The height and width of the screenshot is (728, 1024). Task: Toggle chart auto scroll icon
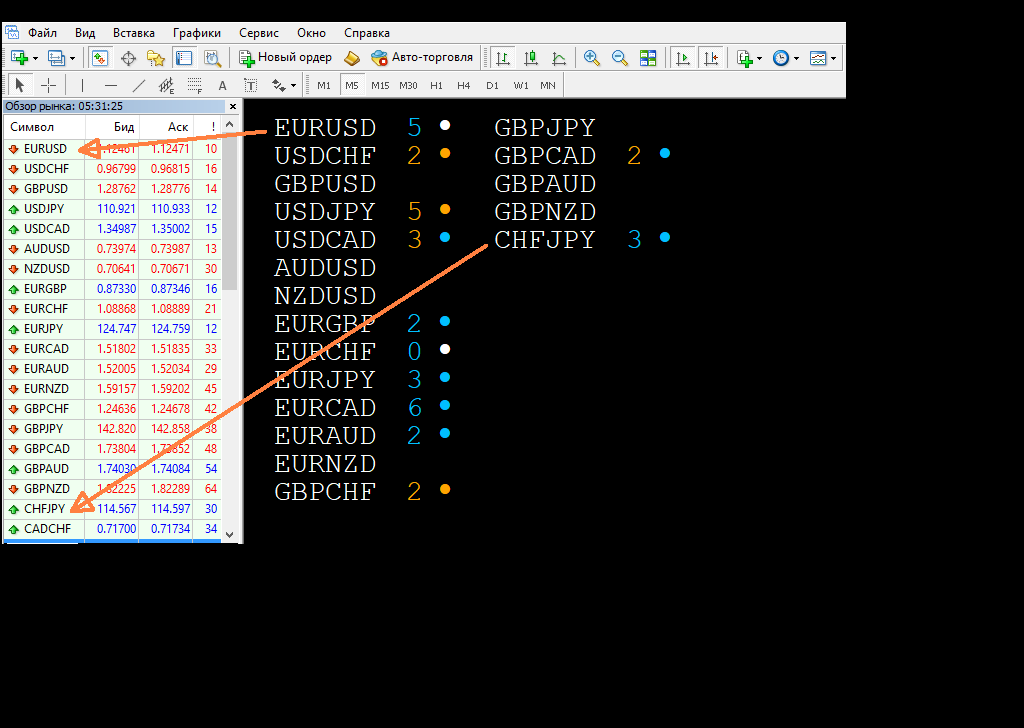click(x=682, y=58)
